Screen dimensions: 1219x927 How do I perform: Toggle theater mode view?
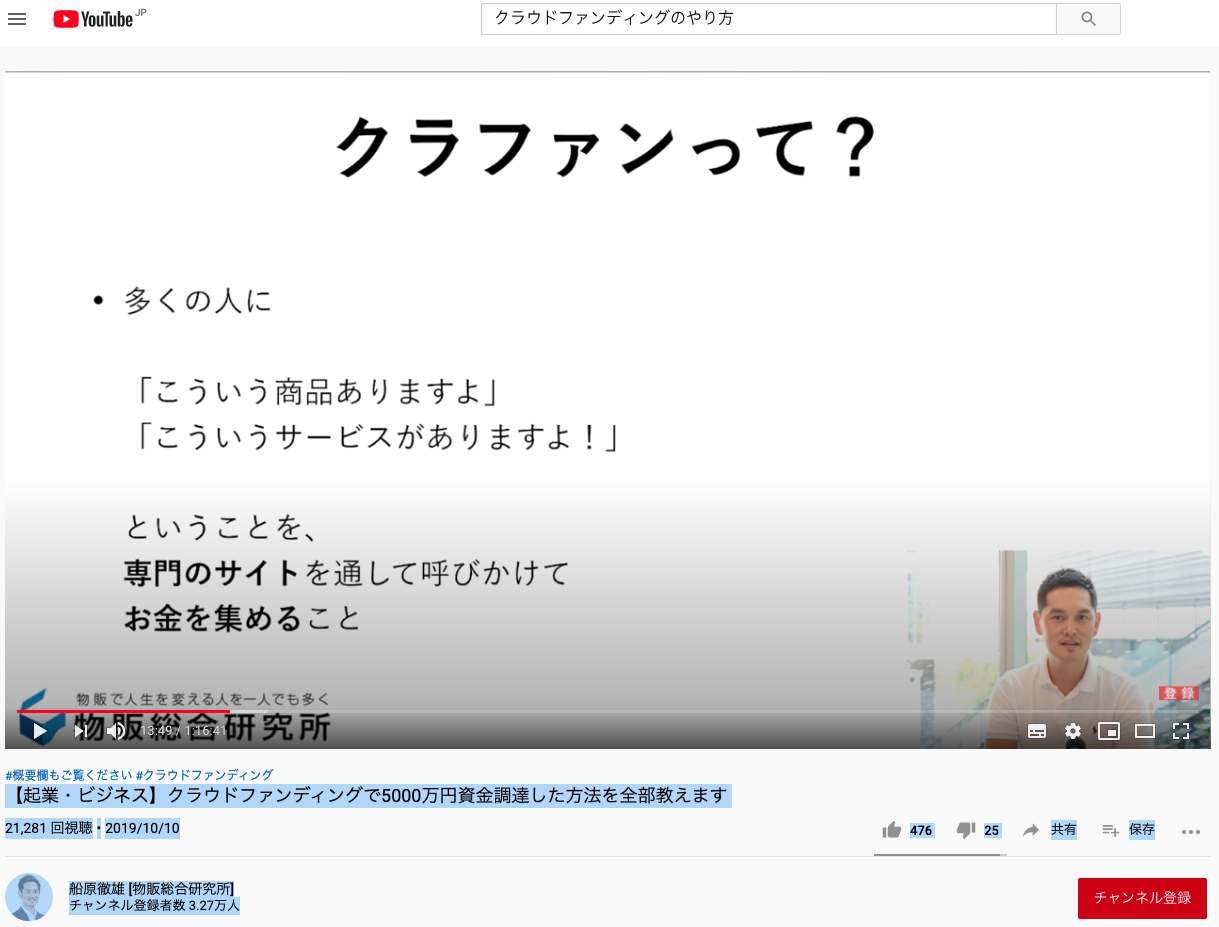[1145, 731]
